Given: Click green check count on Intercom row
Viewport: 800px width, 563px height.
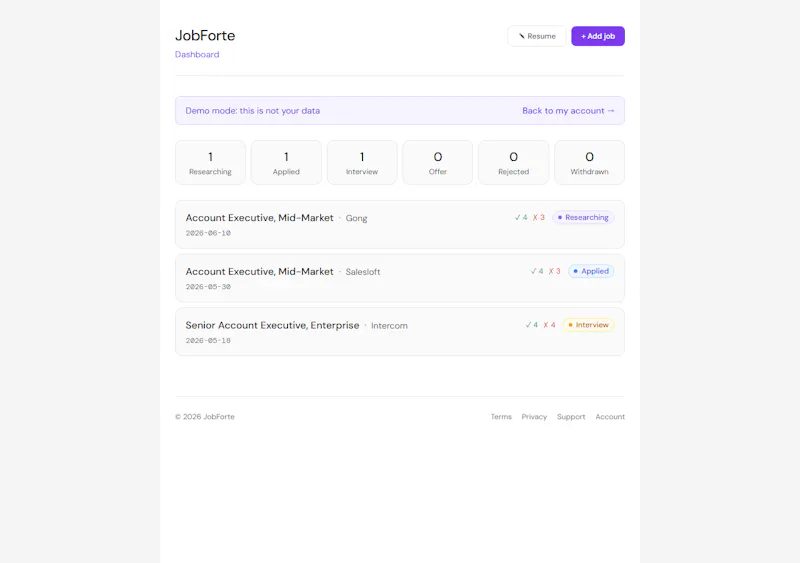Looking at the screenshot, I should [532, 325].
